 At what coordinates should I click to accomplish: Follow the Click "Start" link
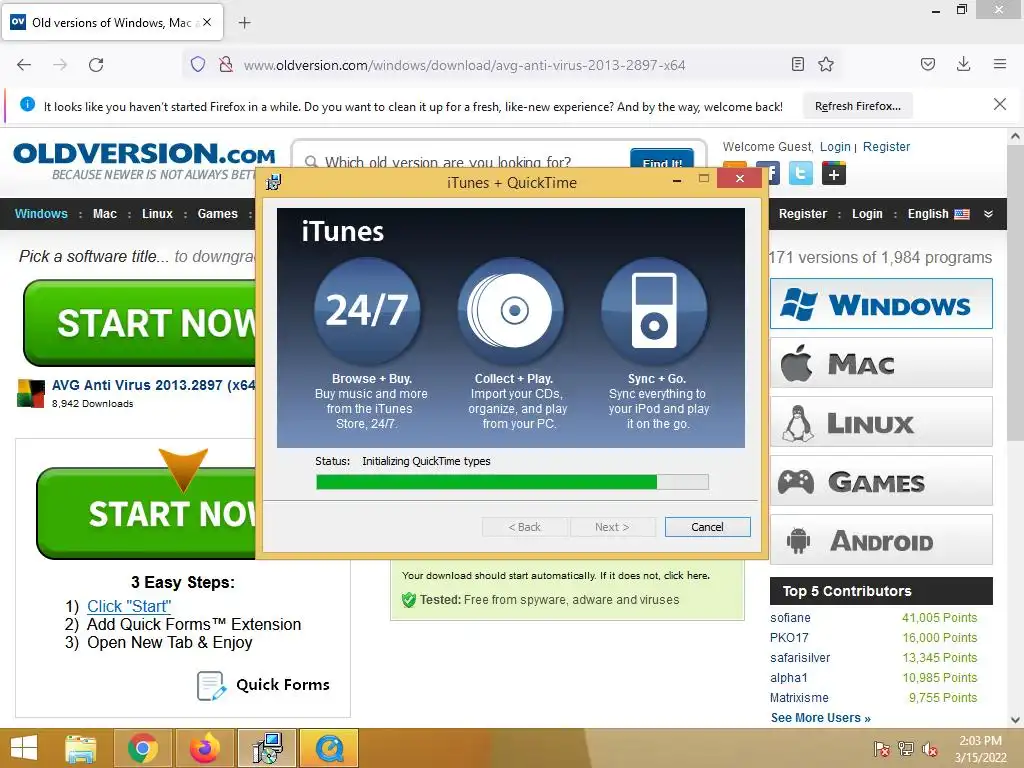click(x=129, y=606)
